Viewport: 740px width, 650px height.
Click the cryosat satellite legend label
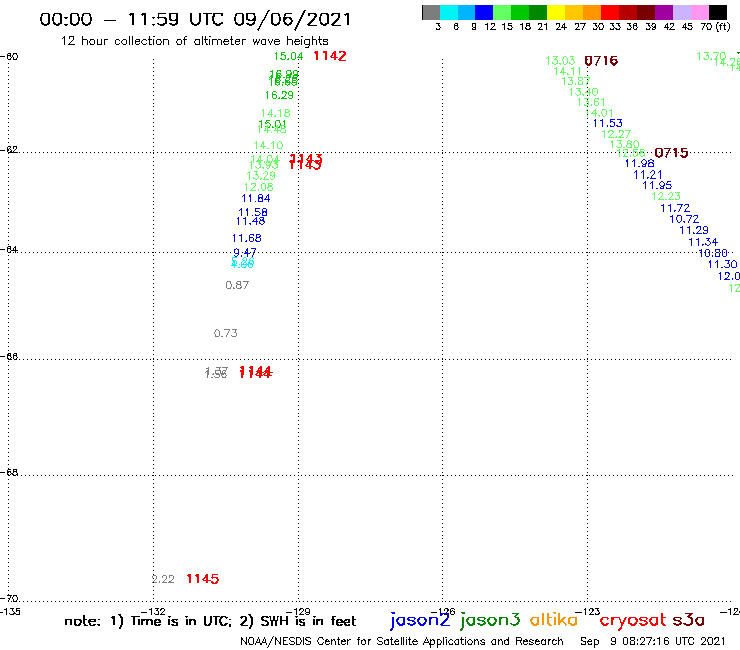point(633,620)
